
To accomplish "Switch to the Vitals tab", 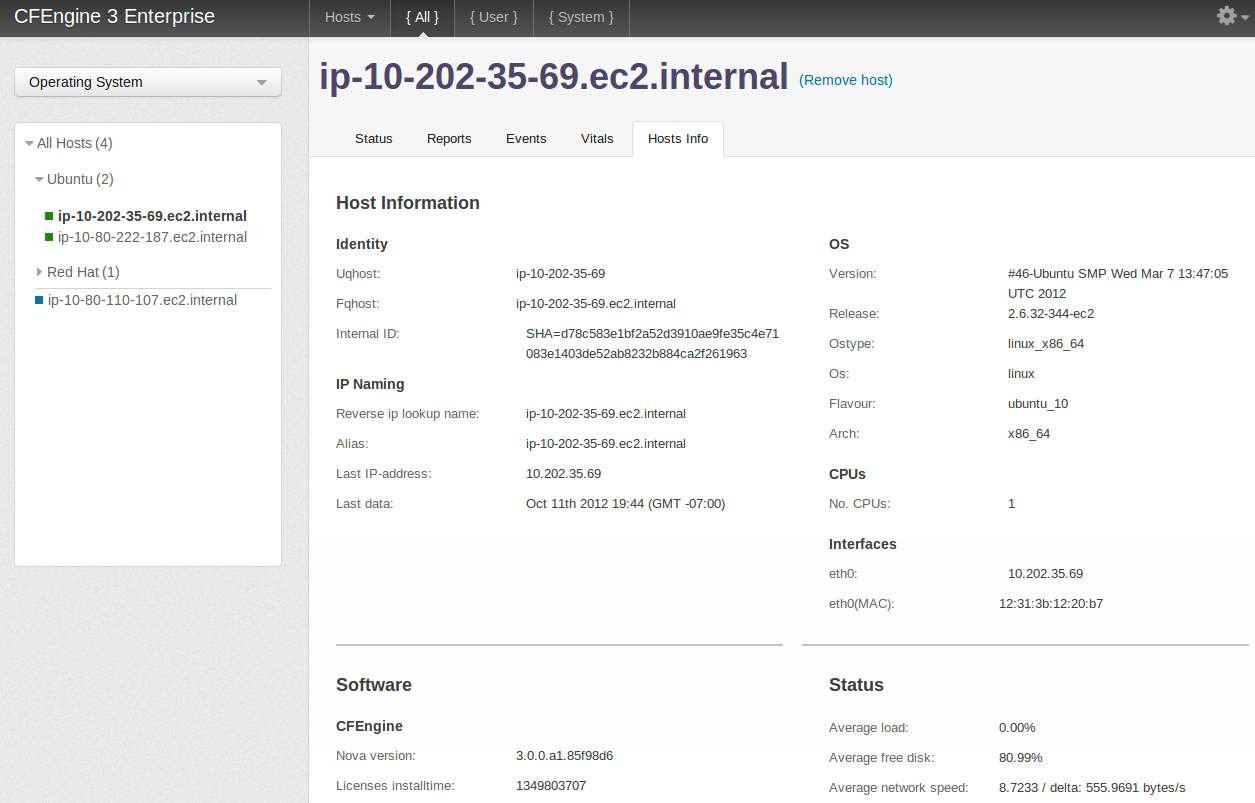I will pyautogui.click(x=597, y=139).
